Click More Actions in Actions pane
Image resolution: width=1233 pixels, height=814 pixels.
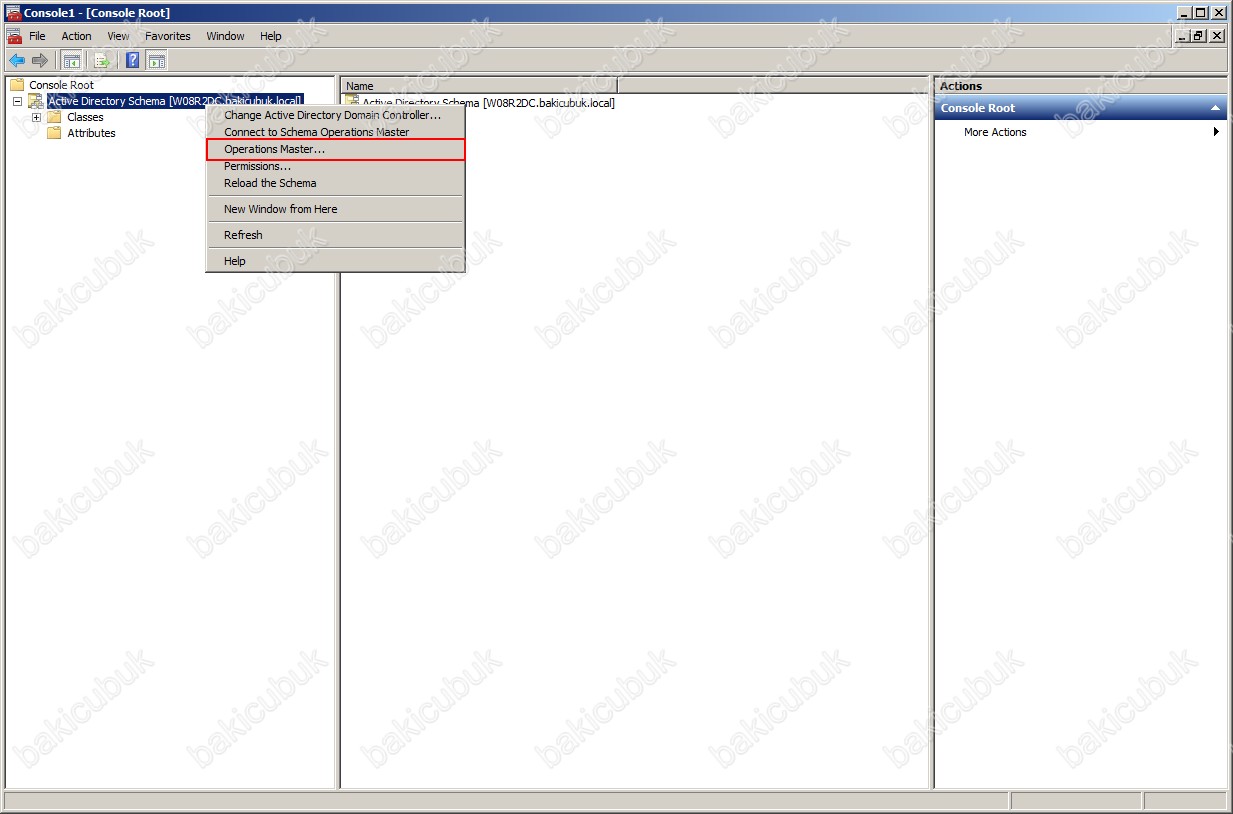point(995,132)
